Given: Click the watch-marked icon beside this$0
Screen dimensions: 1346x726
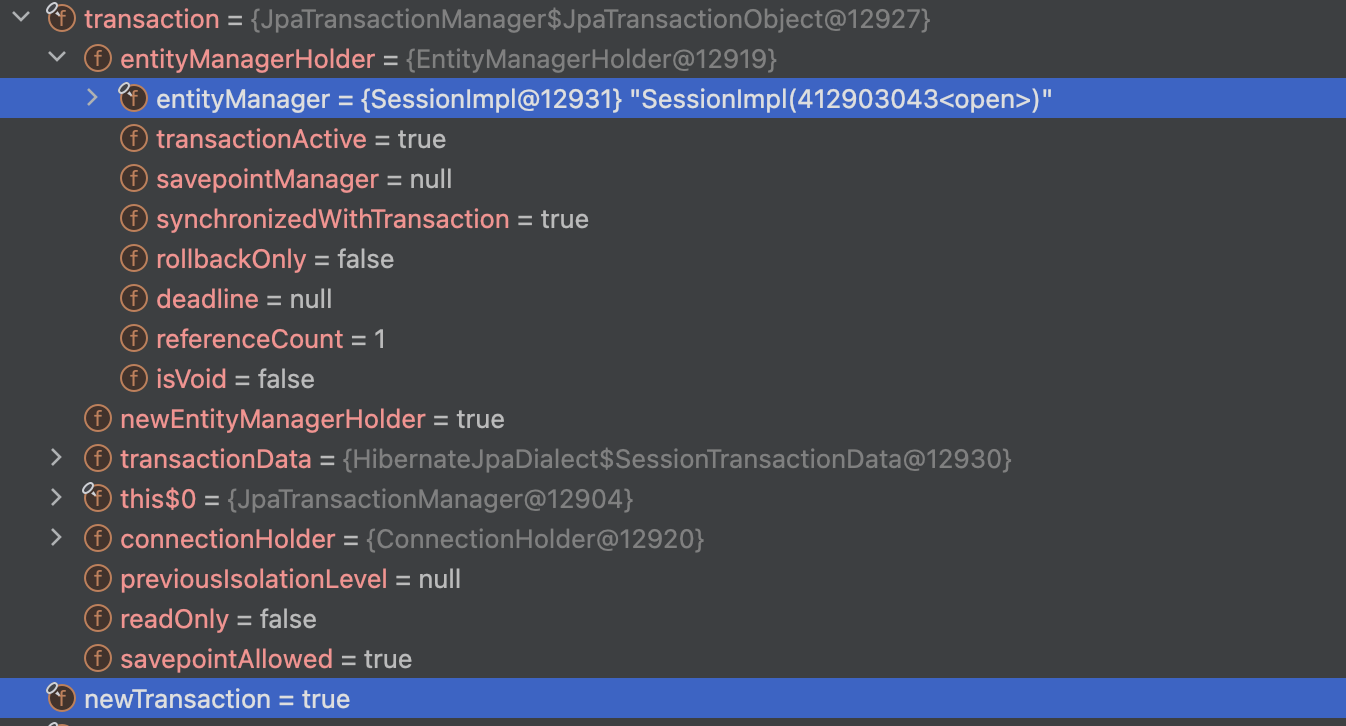Looking at the screenshot, I should 97,498.
